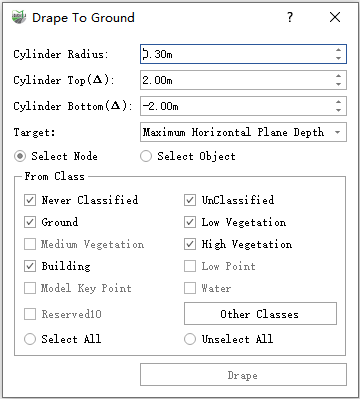Uncheck the Low Vegetation checkbox
Image resolution: width=360 pixels, height=399 pixels.
coord(190,222)
